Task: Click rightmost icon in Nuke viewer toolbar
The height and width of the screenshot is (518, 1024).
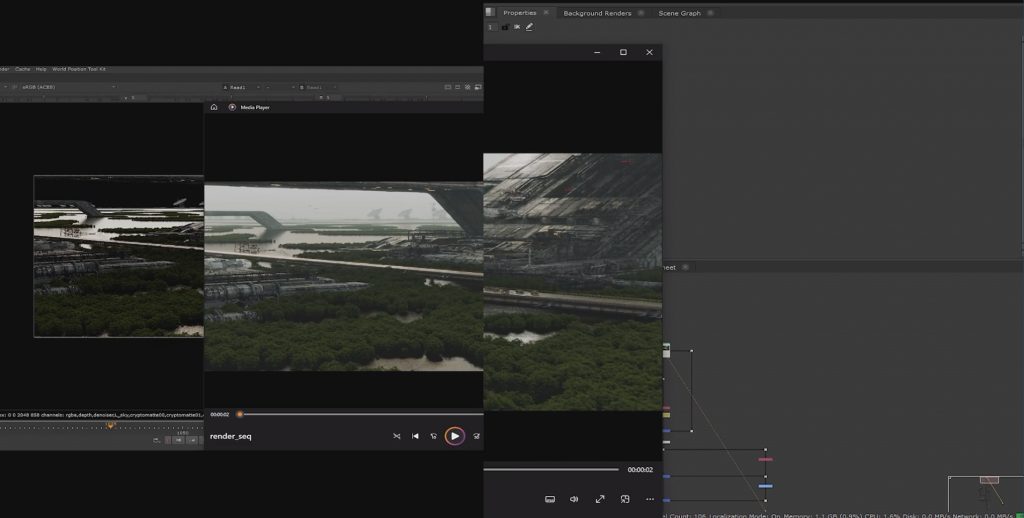Action: click(478, 87)
